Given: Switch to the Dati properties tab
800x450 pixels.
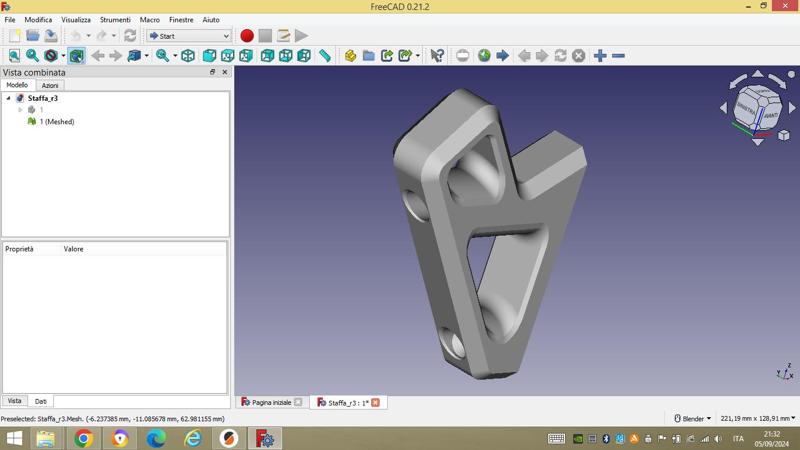Looking at the screenshot, I should (41, 402).
